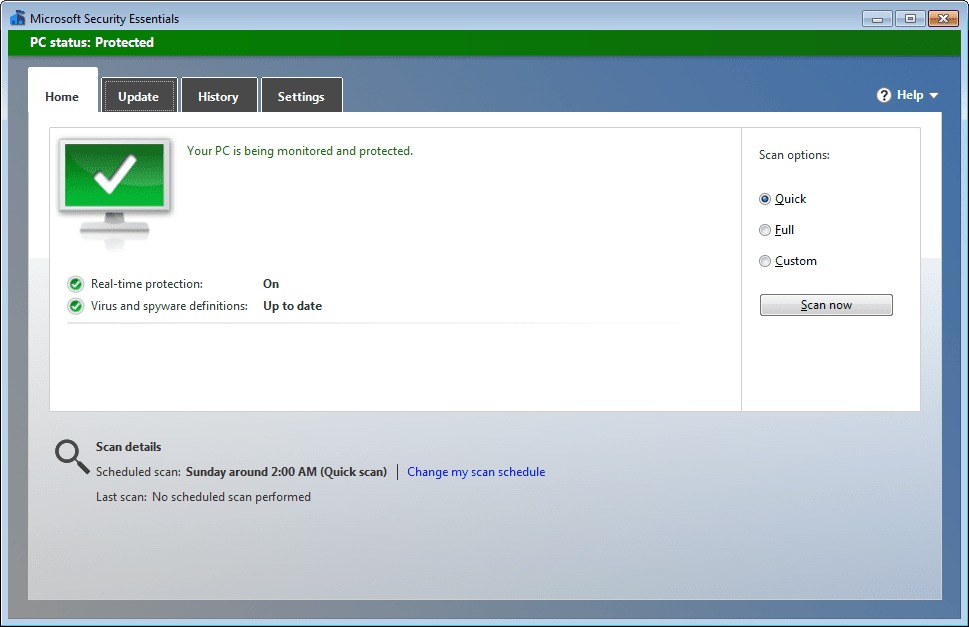Minimize the Security Essentials window

(x=876, y=17)
